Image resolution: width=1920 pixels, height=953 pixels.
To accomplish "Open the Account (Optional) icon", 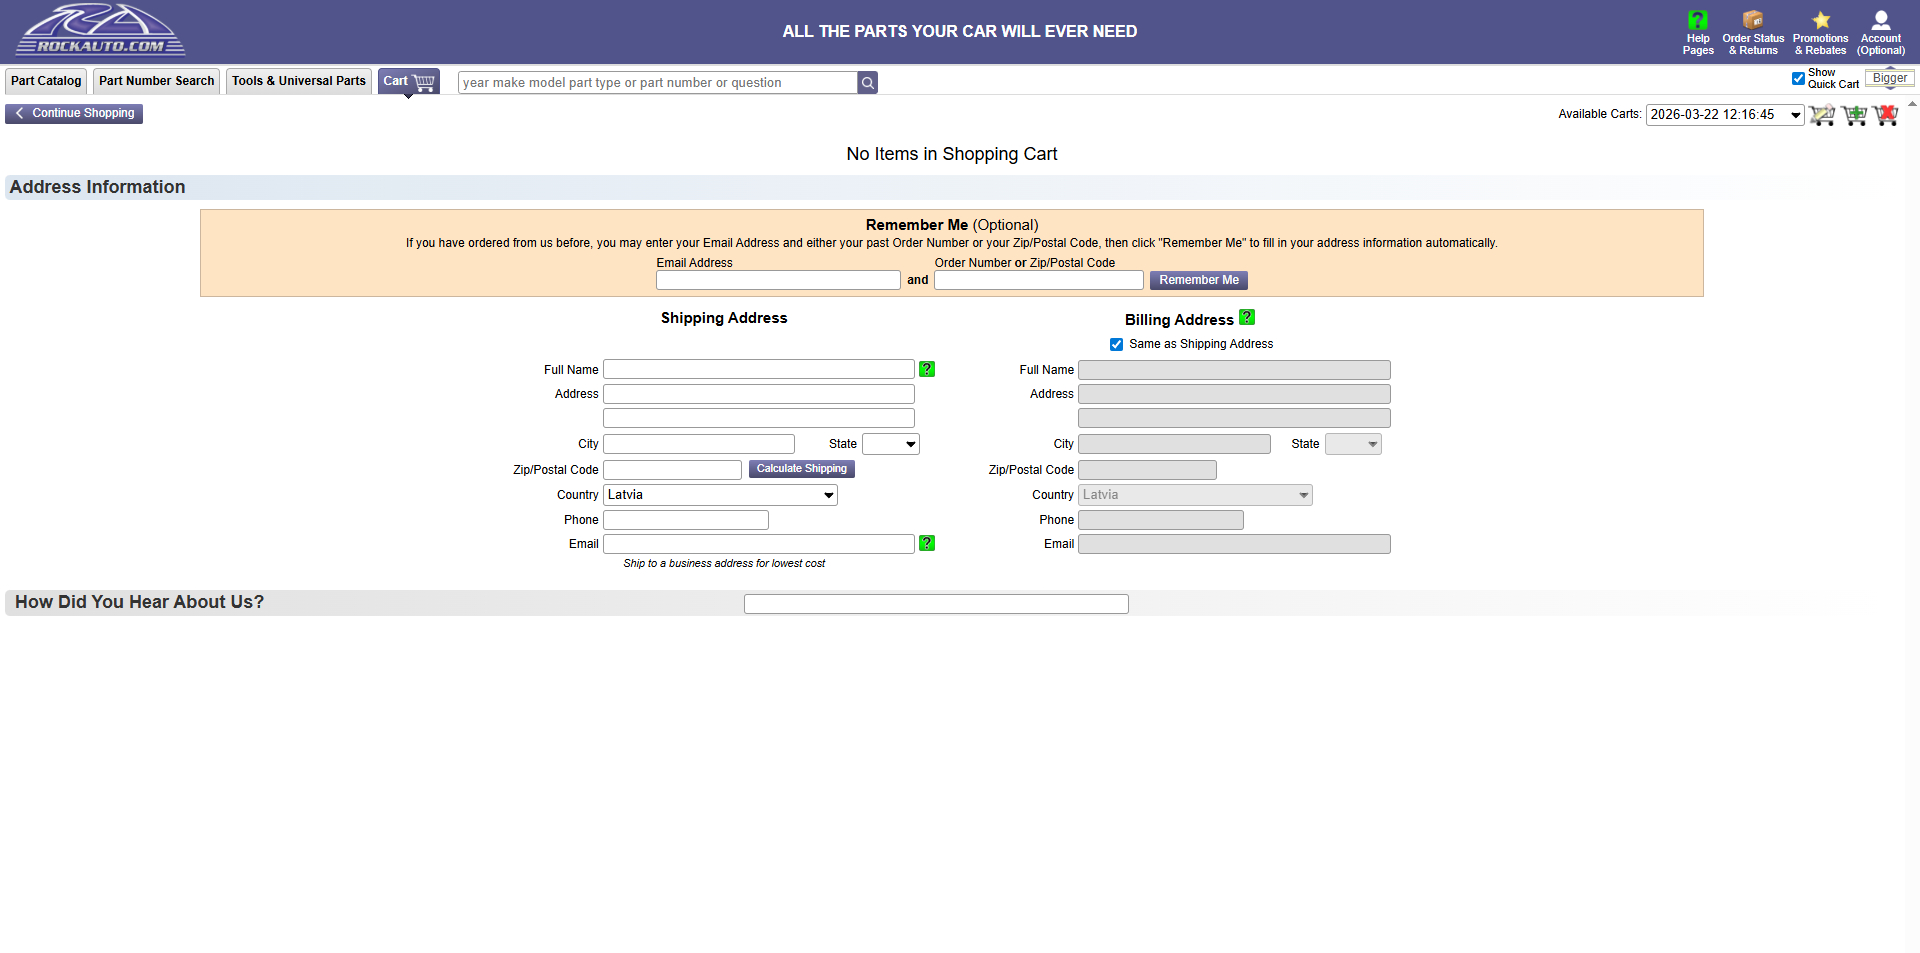I will coord(1880,32).
